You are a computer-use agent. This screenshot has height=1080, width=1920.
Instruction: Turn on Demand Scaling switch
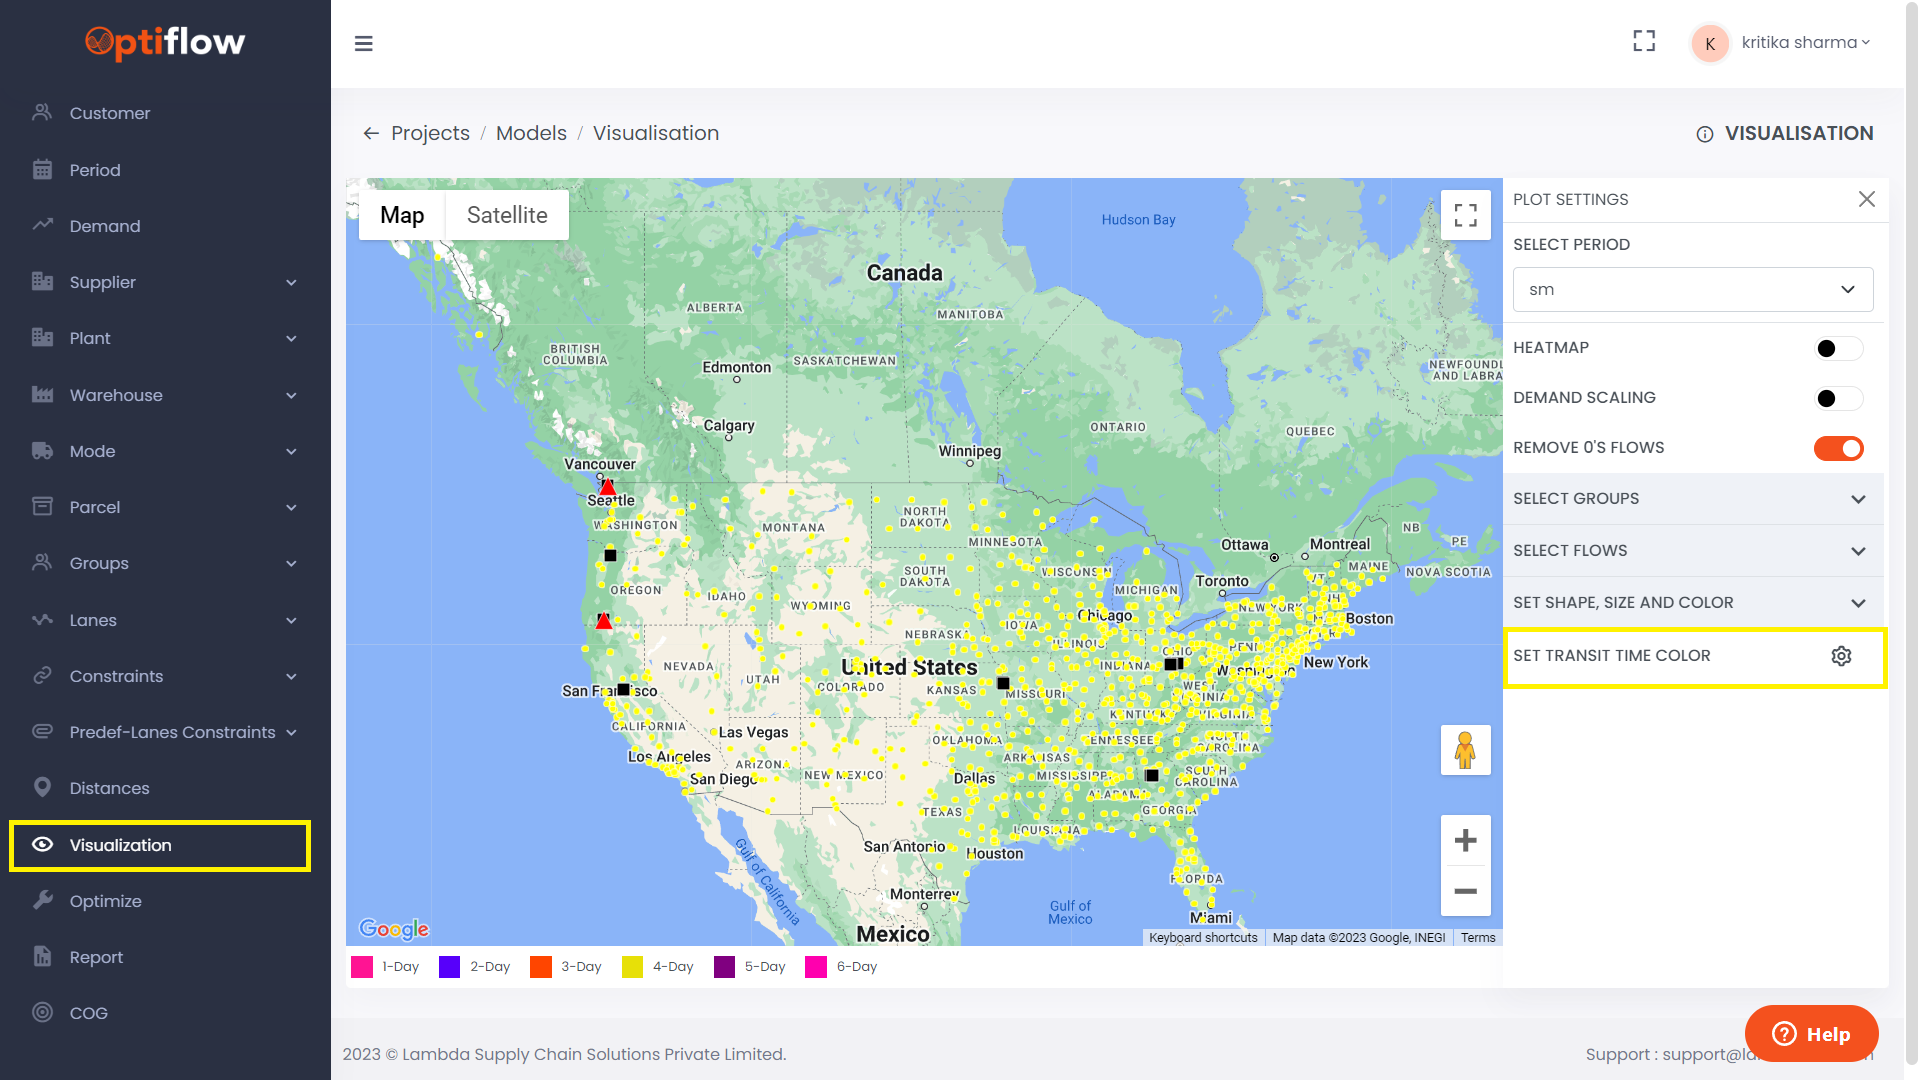1838,398
